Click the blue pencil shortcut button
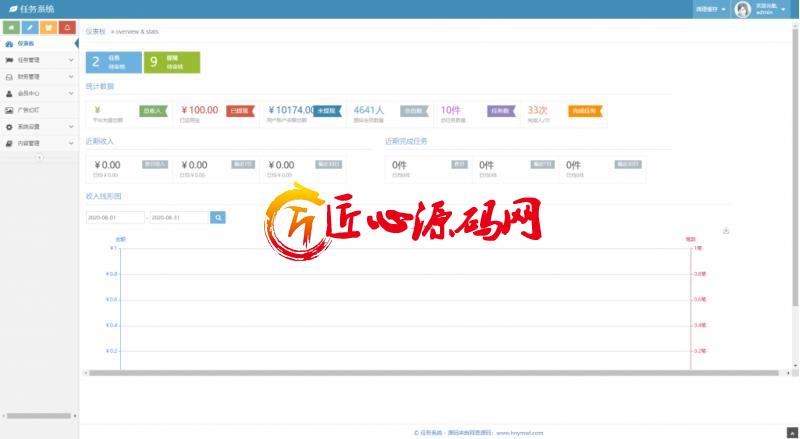800x439 pixels. 30,28
